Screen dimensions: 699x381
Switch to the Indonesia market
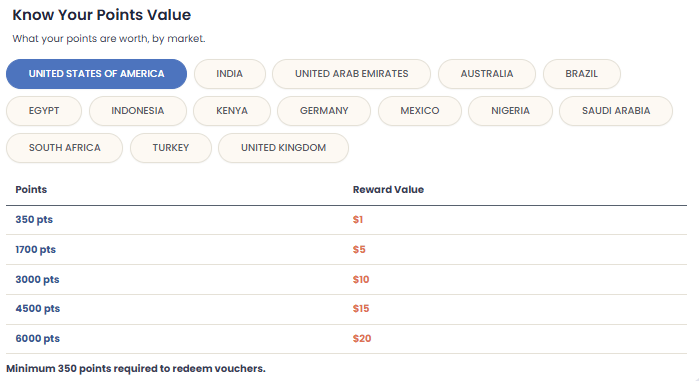pos(138,111)
